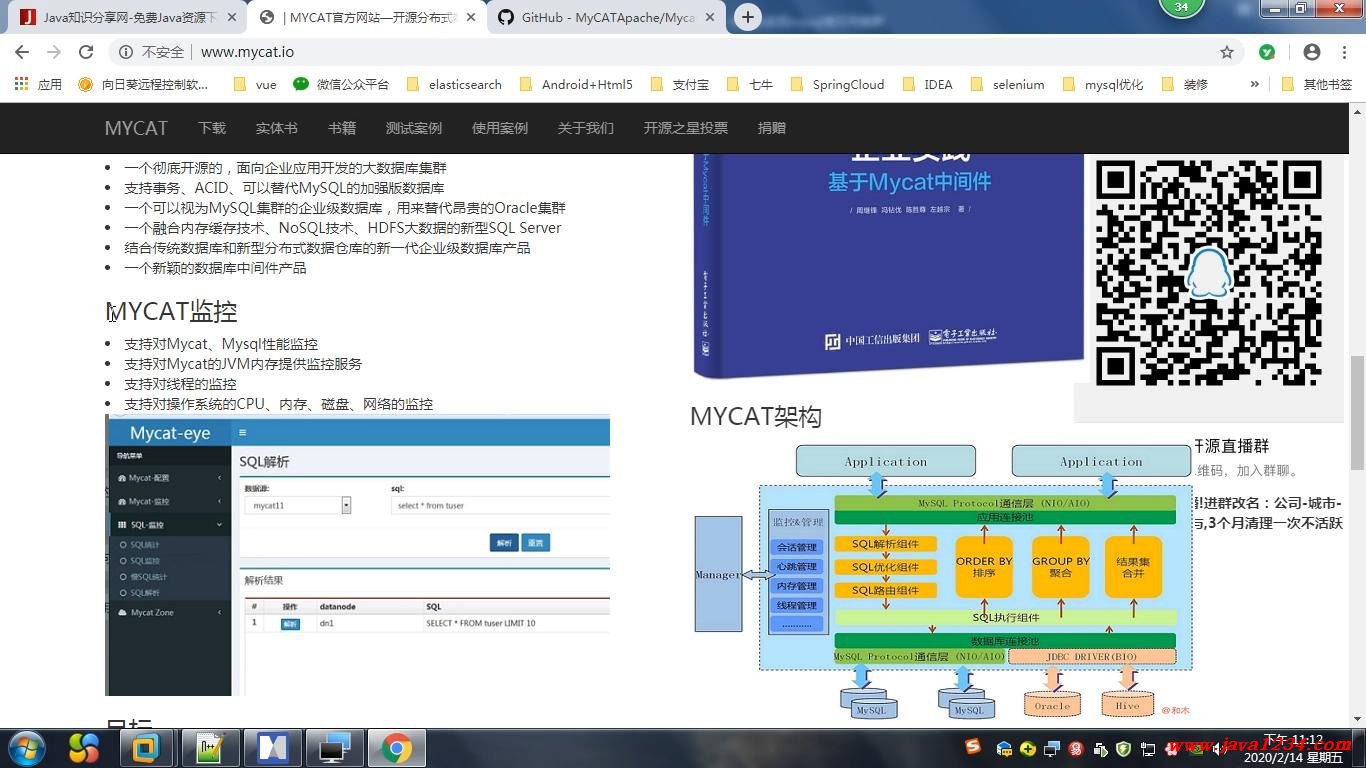Open the Chrome profile avatar menu

click(1312, 52)
